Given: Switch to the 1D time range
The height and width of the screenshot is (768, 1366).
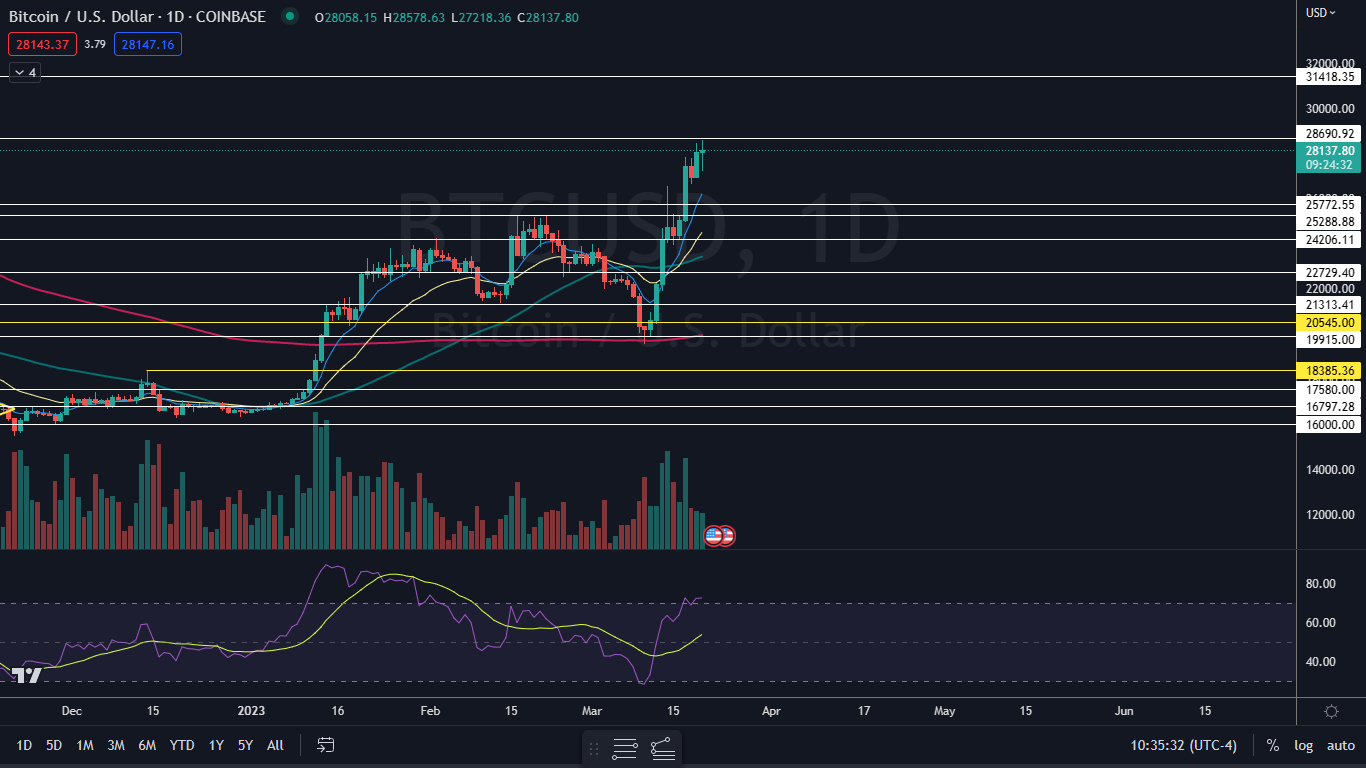Looking at the screenshot, I should click(25, 745).
